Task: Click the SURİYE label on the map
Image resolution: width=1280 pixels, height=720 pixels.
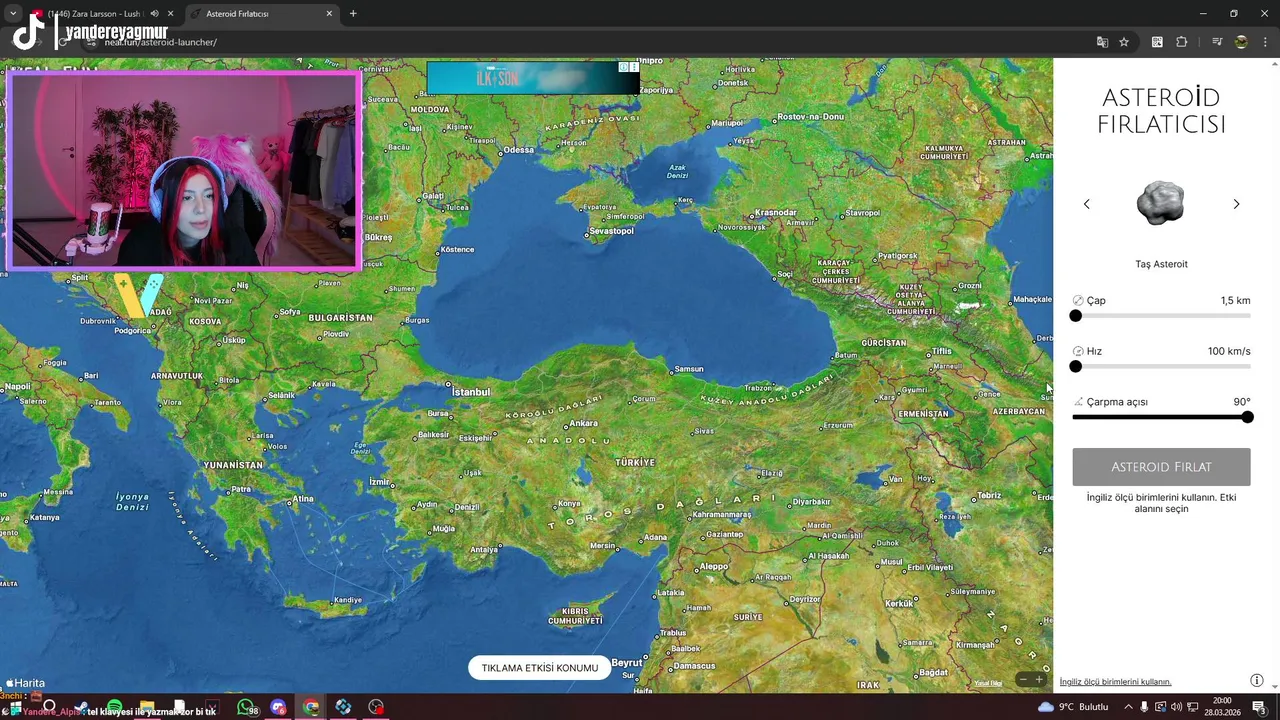Action: click(748, 617)
